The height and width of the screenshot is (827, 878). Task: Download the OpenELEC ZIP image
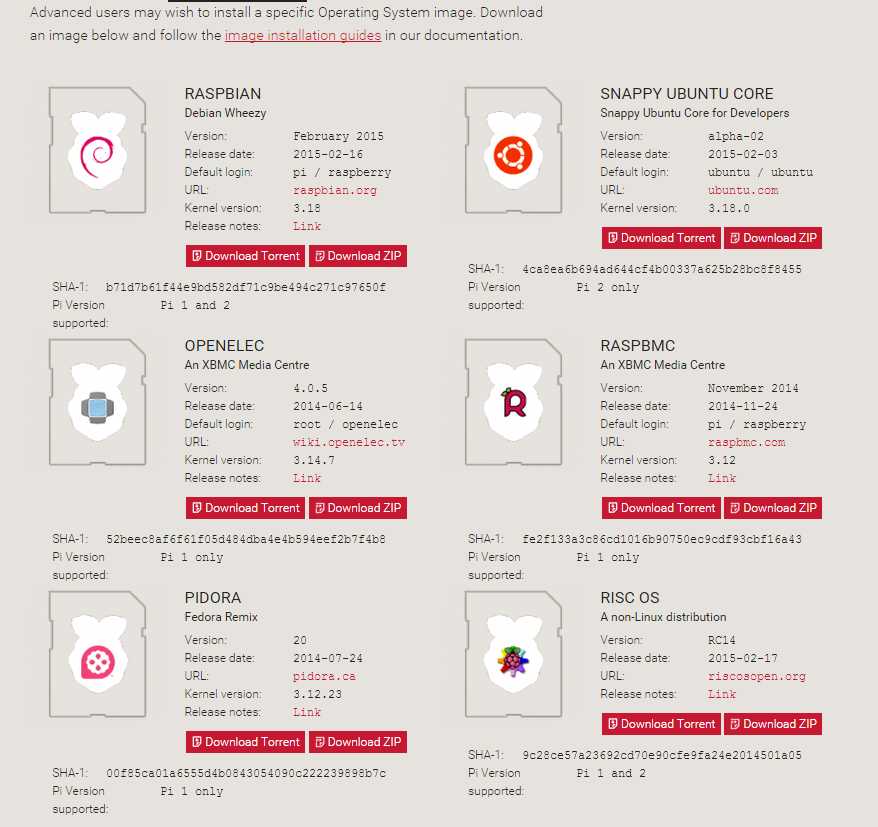(358, 508)
